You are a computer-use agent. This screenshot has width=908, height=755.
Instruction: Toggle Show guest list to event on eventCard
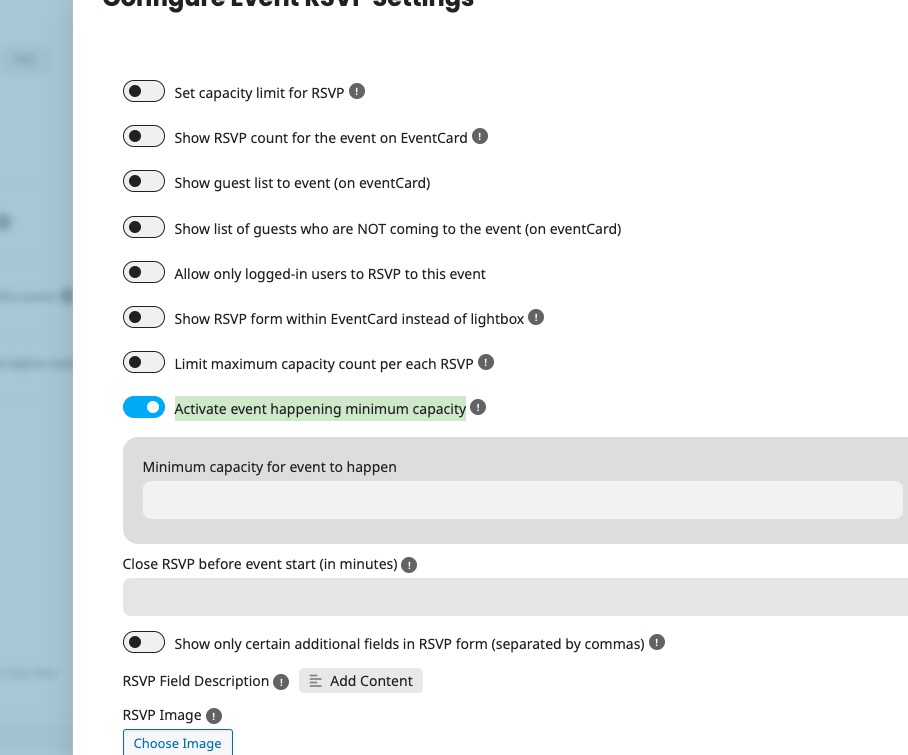click(144, 182)
